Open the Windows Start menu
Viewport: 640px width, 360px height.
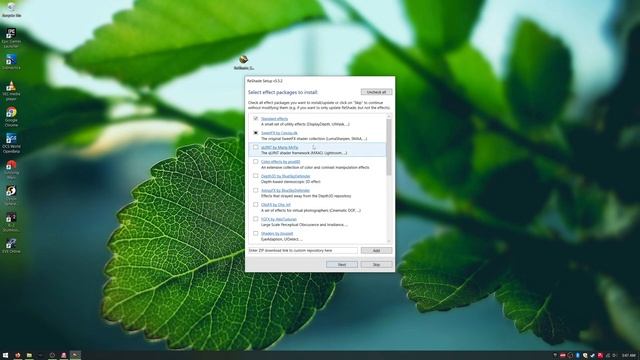click(x=5, y=356)
